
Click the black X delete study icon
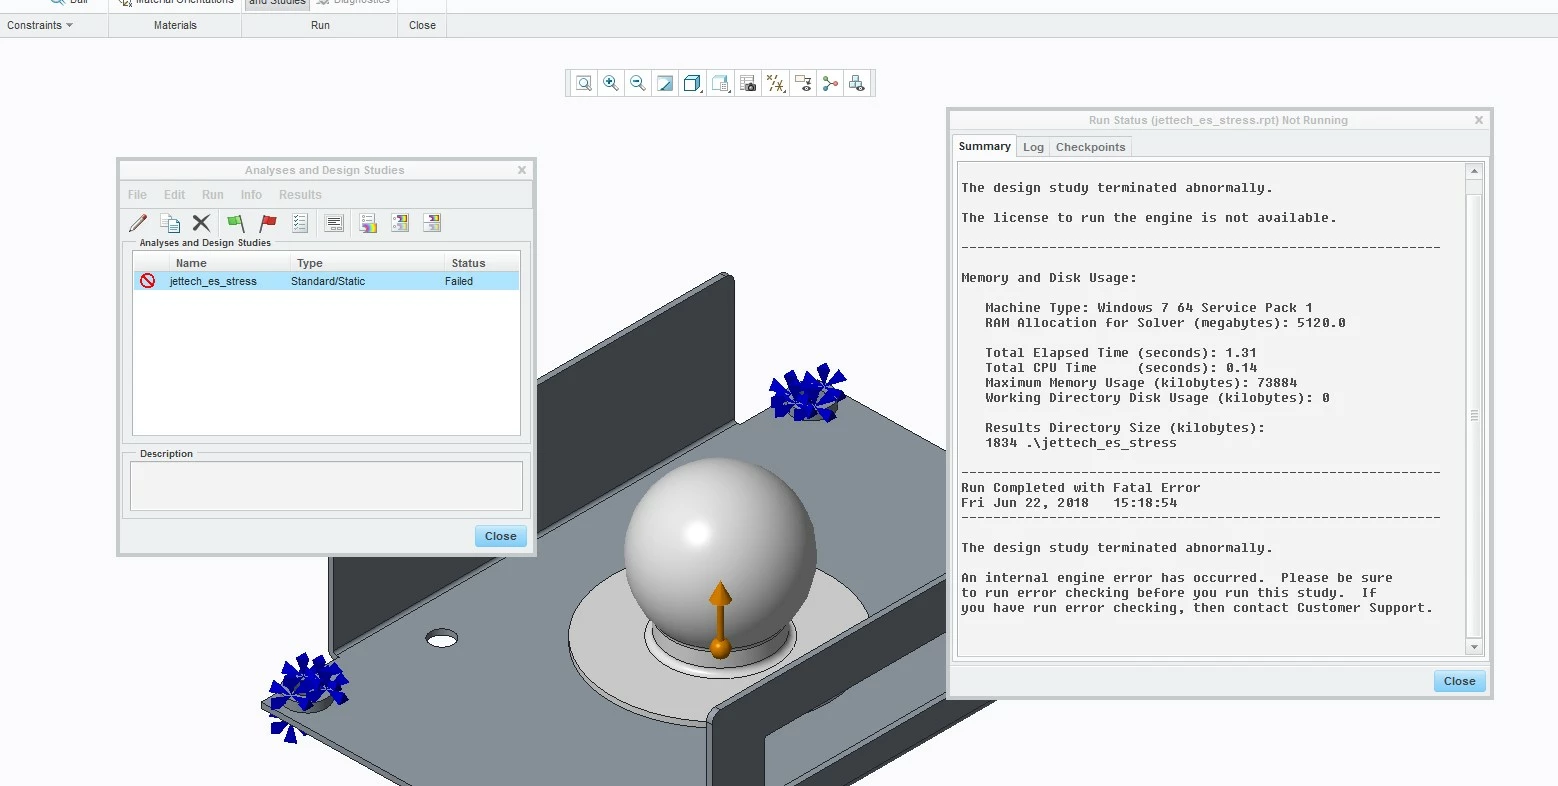(201, 223)
